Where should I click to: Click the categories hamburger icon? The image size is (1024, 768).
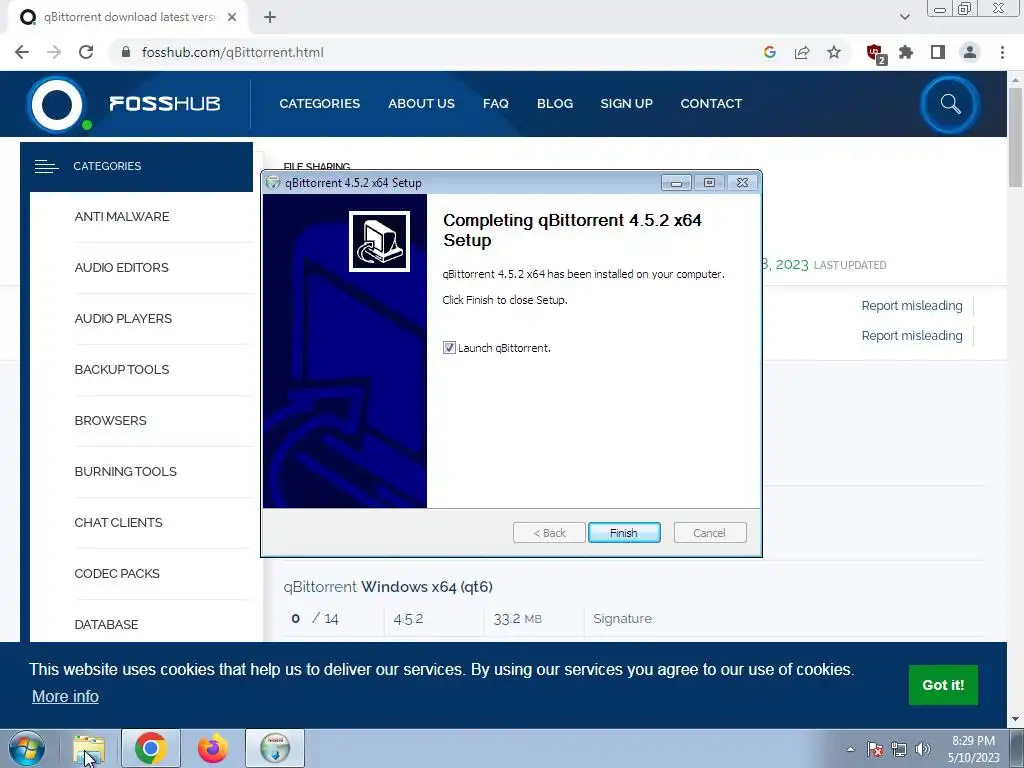tap(46, 167)
